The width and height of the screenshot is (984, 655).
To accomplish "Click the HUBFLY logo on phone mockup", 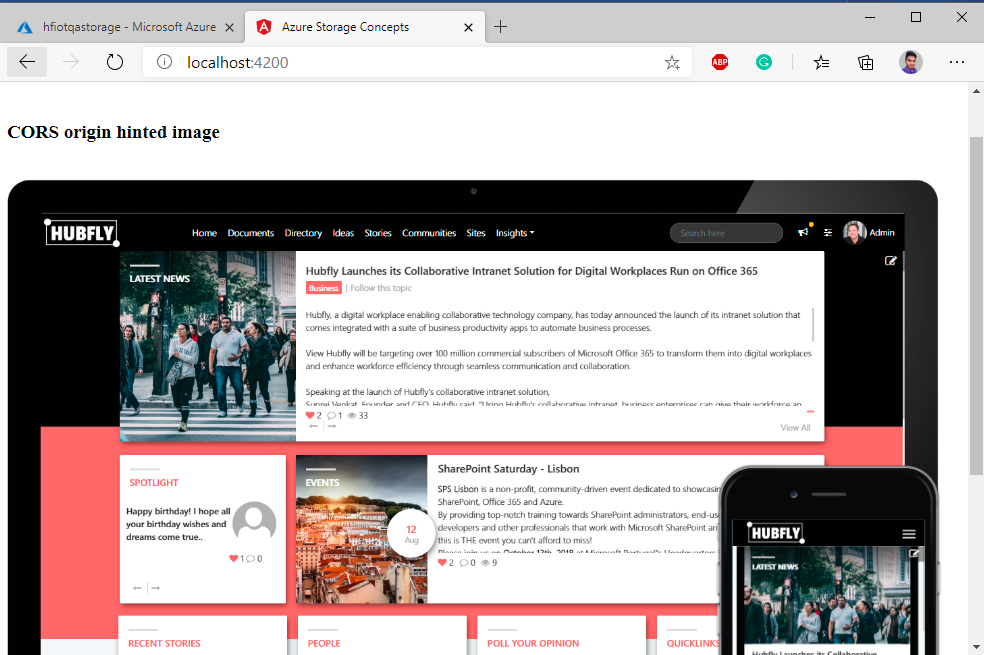I will coord(776,533).
